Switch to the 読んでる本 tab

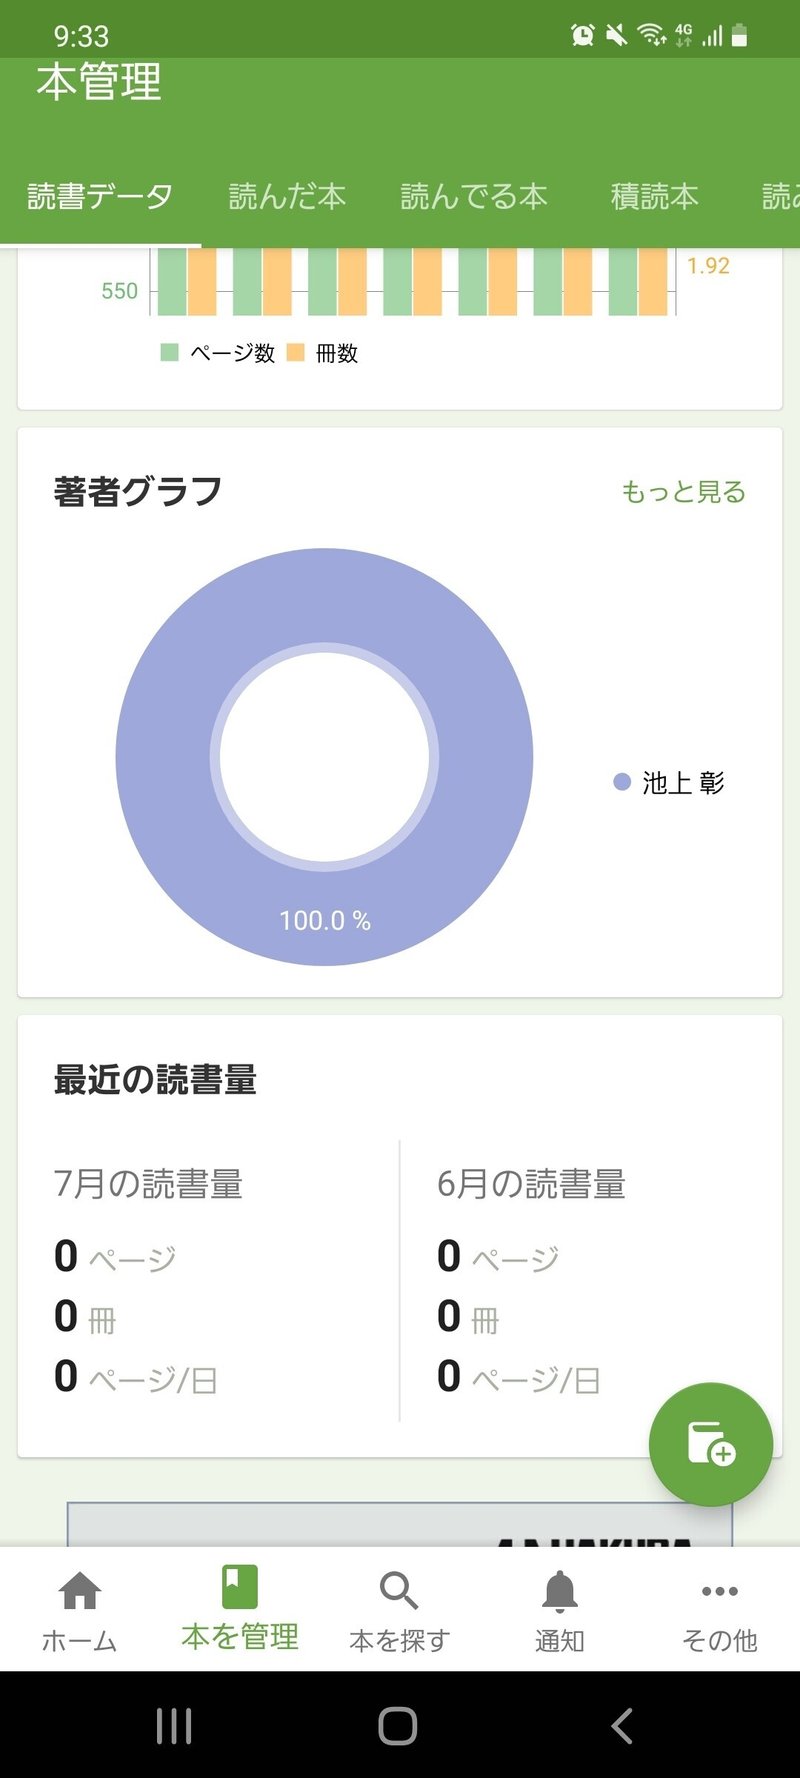[474, 196]
